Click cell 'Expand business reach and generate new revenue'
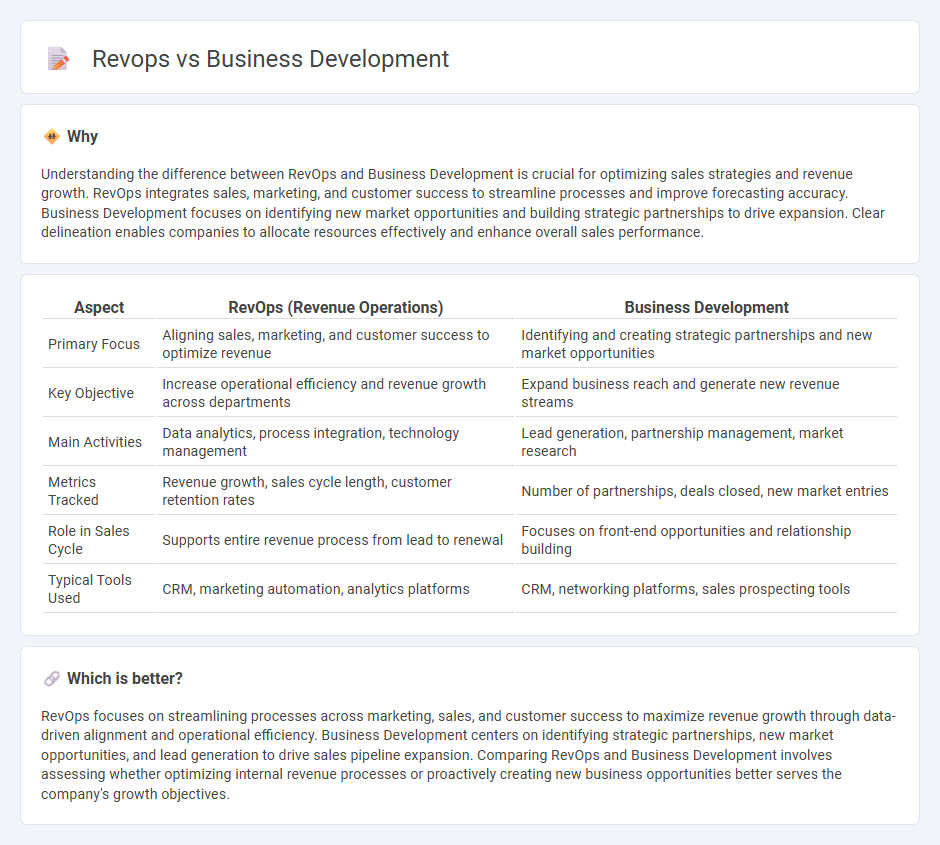Image resolution: width=940 pixels, height=845 pixels. point(706,393)
